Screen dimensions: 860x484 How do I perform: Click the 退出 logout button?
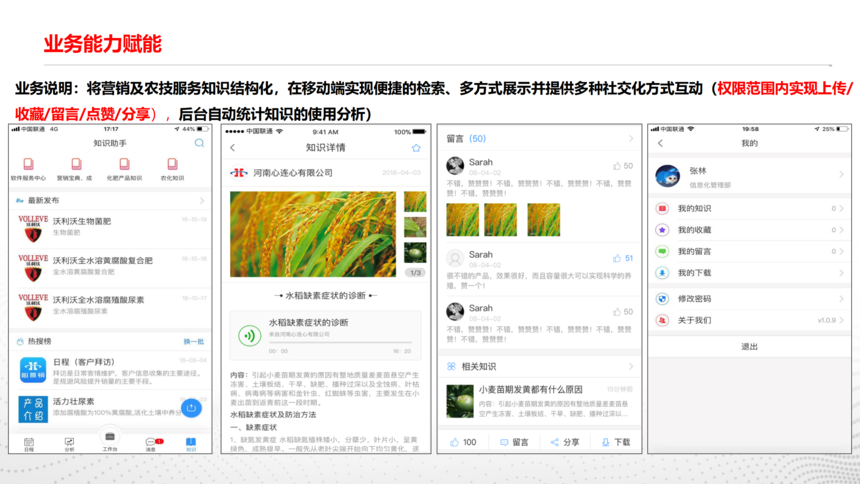750,346
